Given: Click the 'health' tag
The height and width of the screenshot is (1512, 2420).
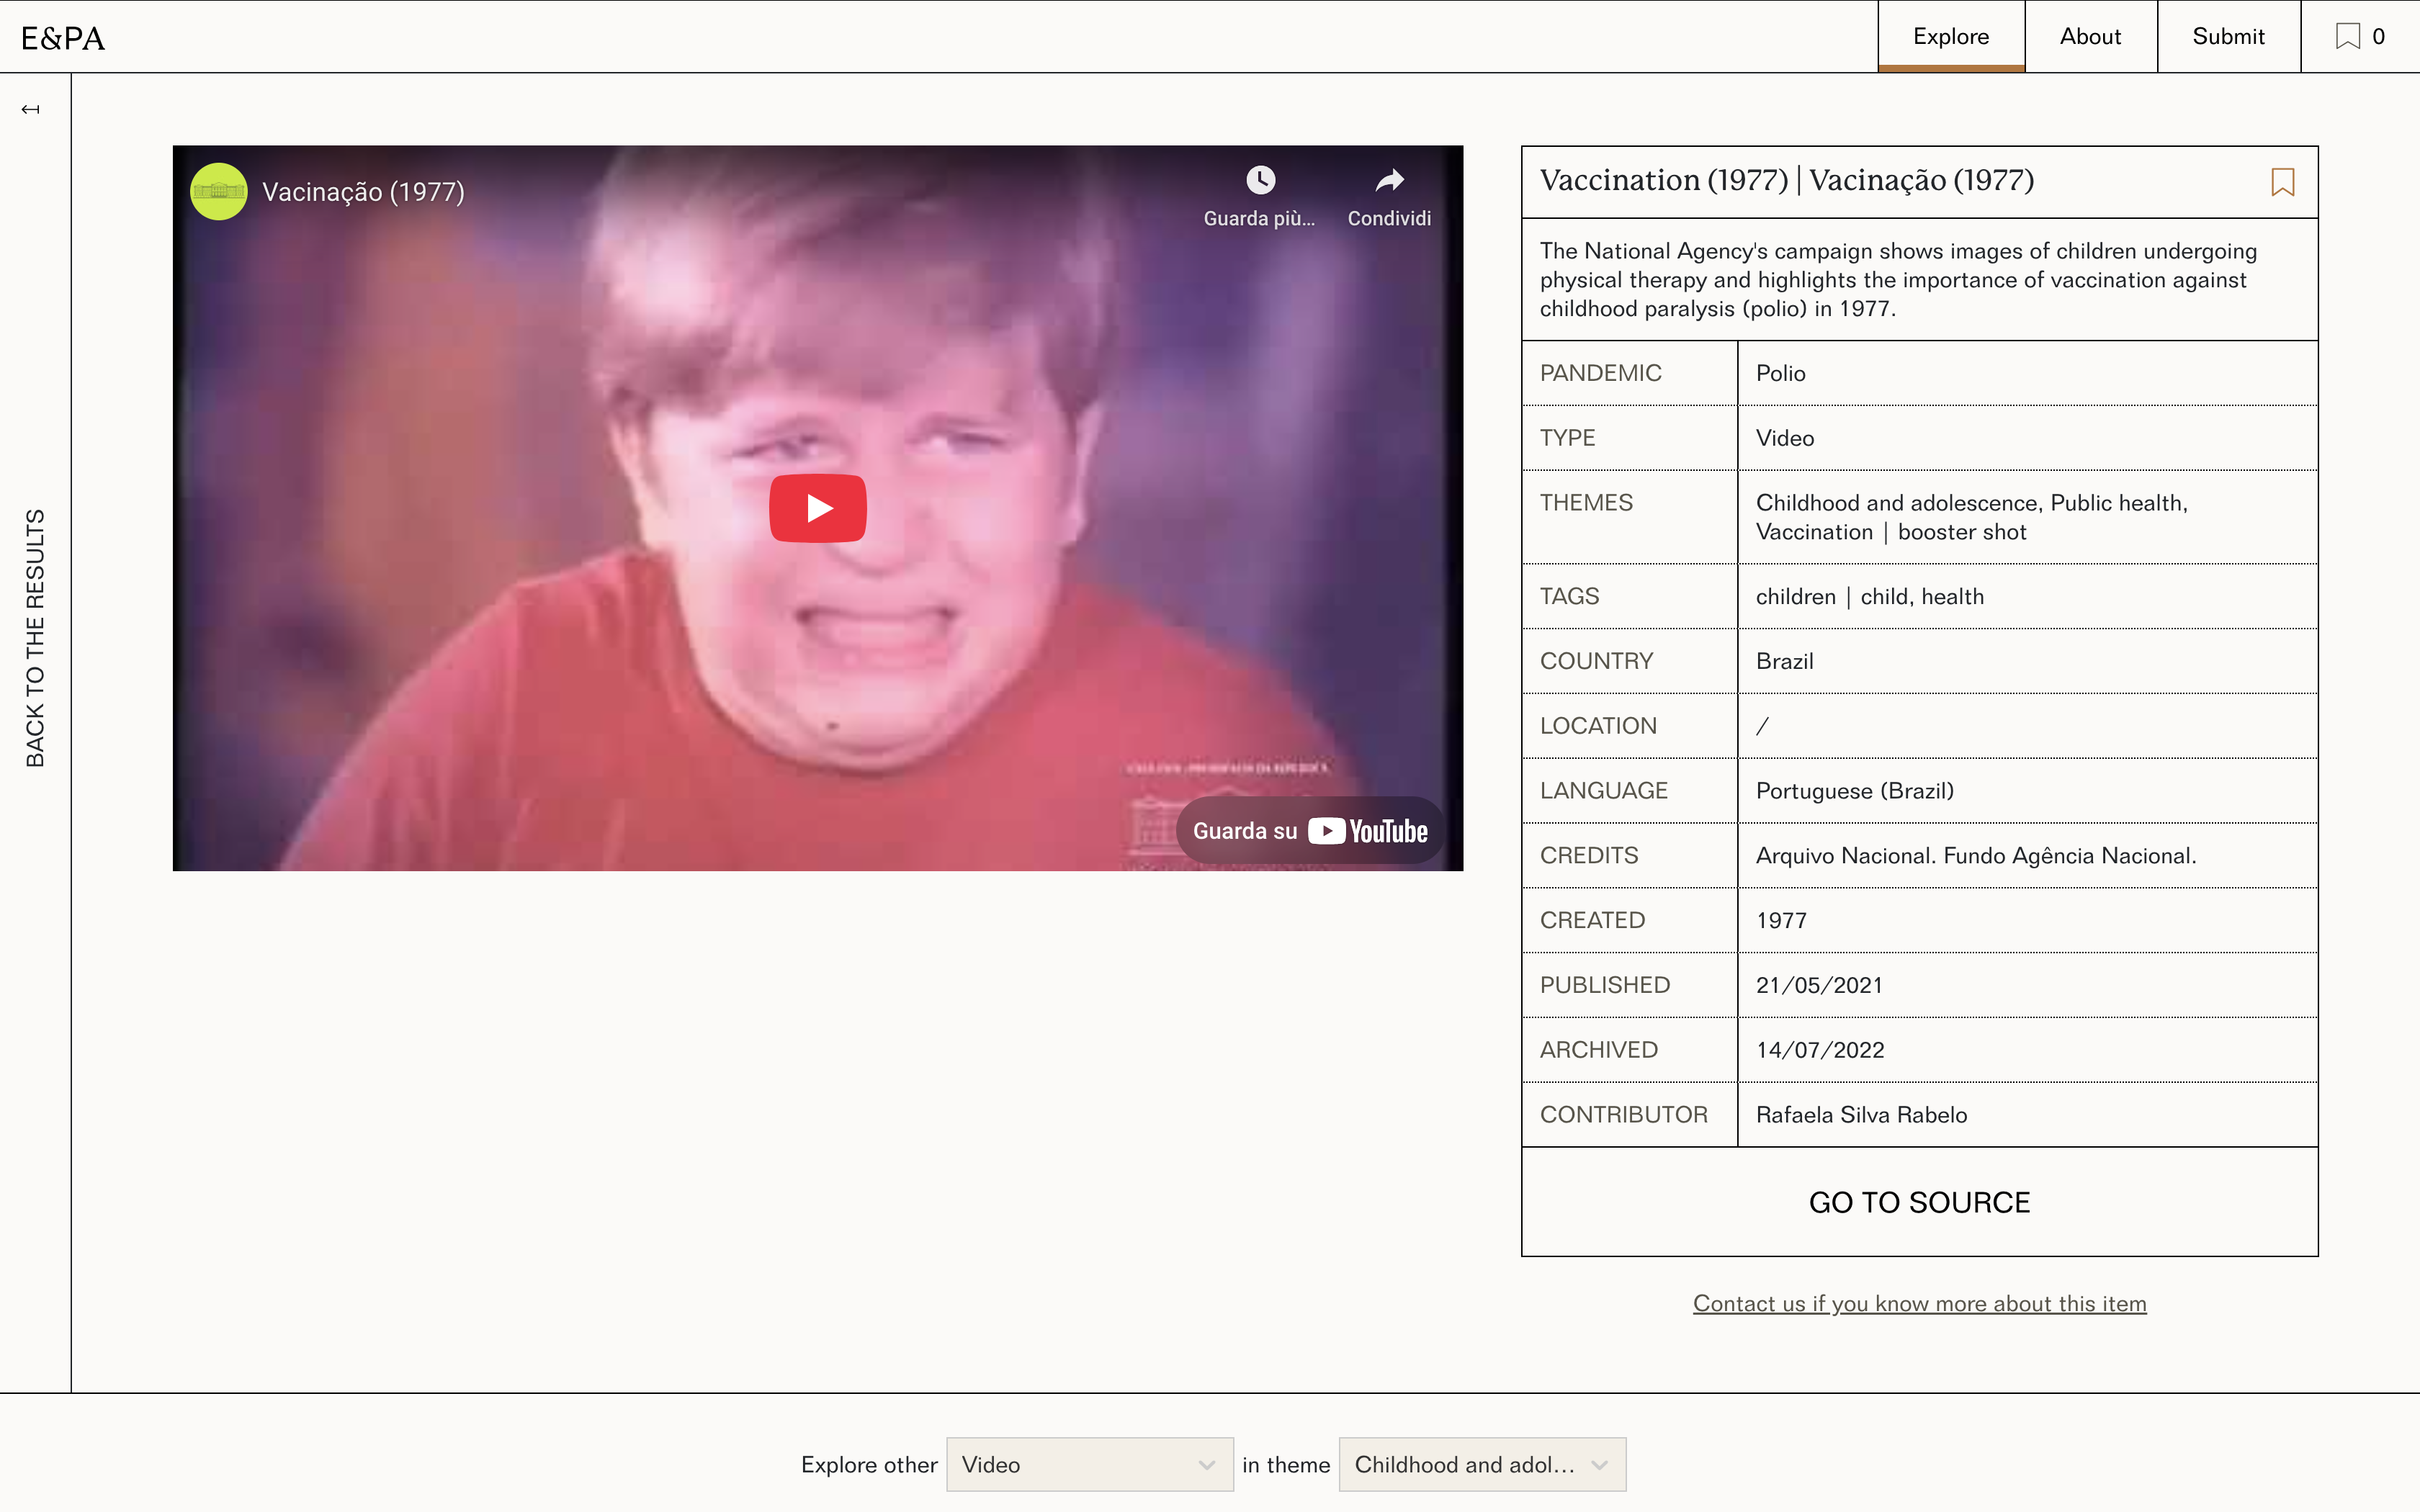Looking at the screenshot, I should [1952, 597].
